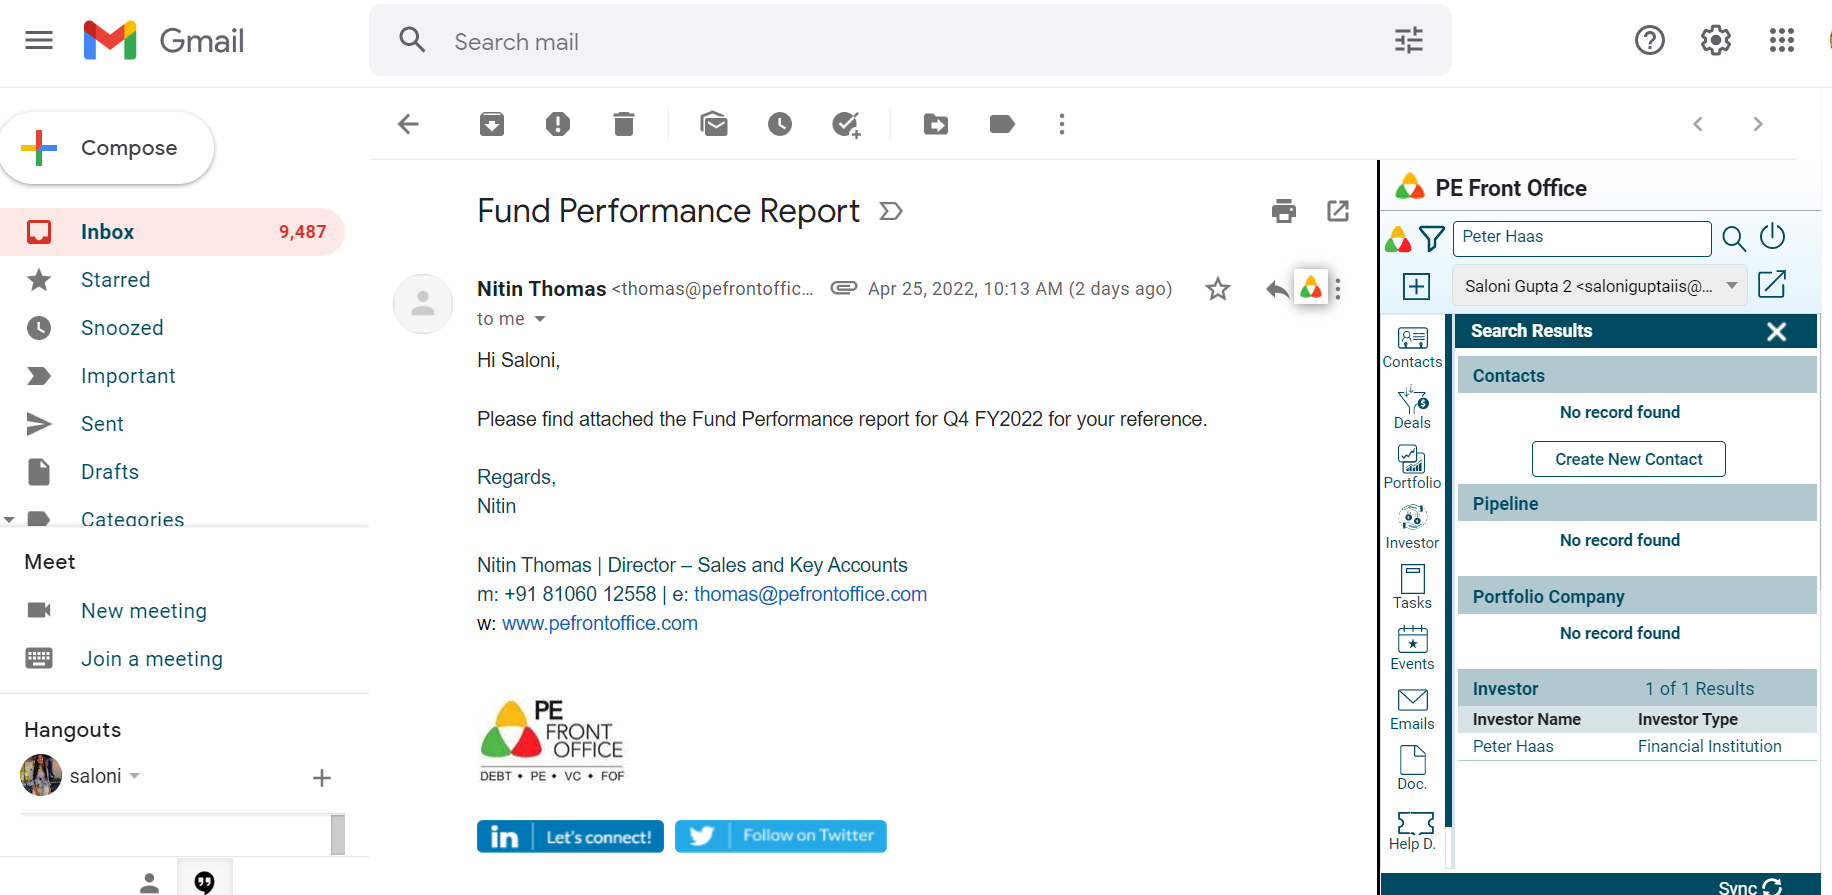Open the PE Front Office Deals icon
The image size is (1832, 895).
click(x=1412, y=407)
